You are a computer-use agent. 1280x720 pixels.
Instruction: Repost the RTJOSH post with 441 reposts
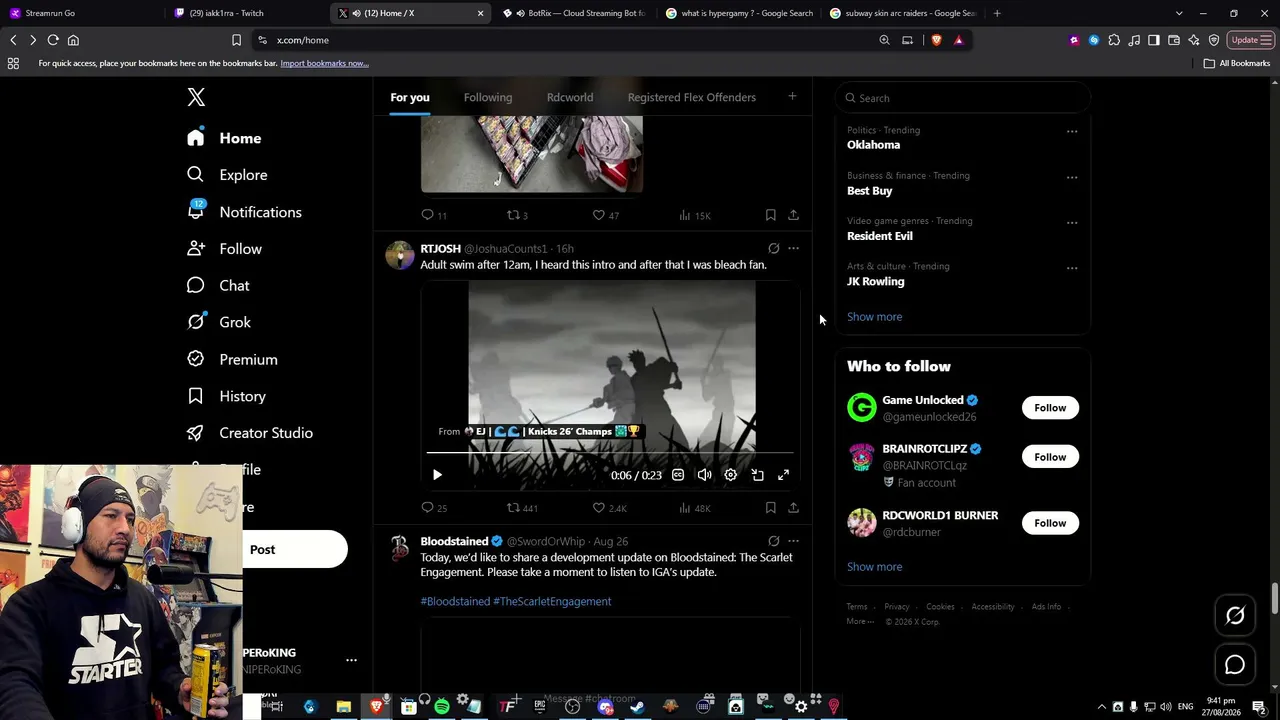[522, 508]
